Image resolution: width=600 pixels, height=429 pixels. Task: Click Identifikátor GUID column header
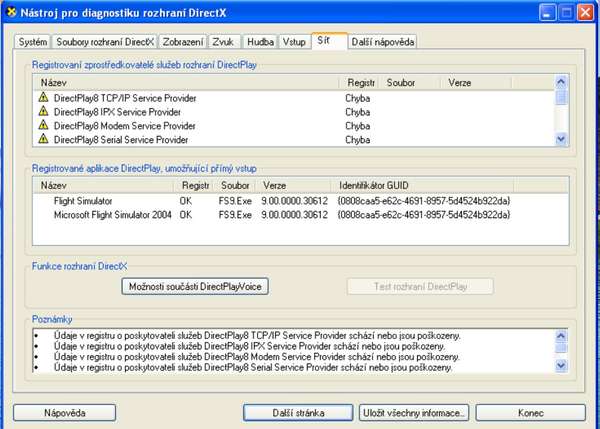(422, 186)
